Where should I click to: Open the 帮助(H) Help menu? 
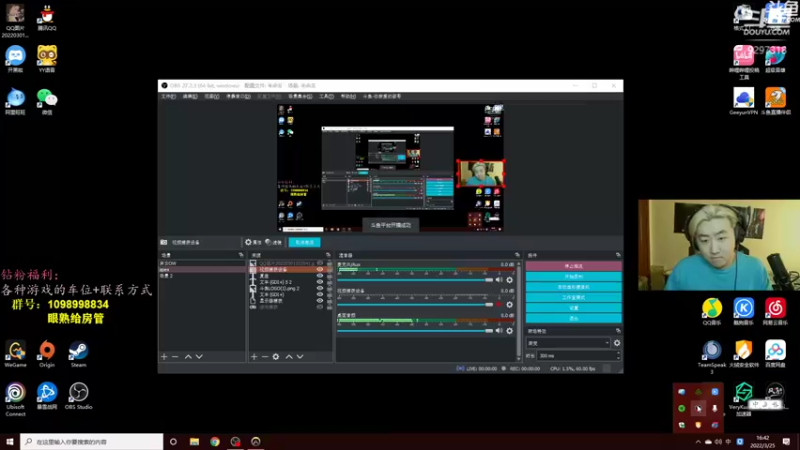point(348,96)
